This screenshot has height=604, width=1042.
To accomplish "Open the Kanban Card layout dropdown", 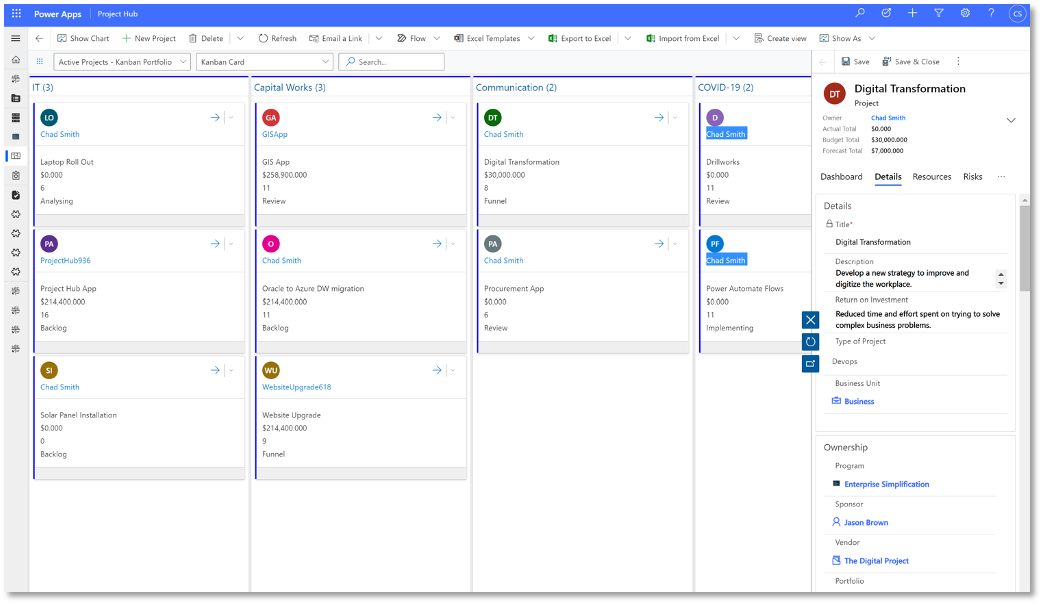I will pos(262,61).
